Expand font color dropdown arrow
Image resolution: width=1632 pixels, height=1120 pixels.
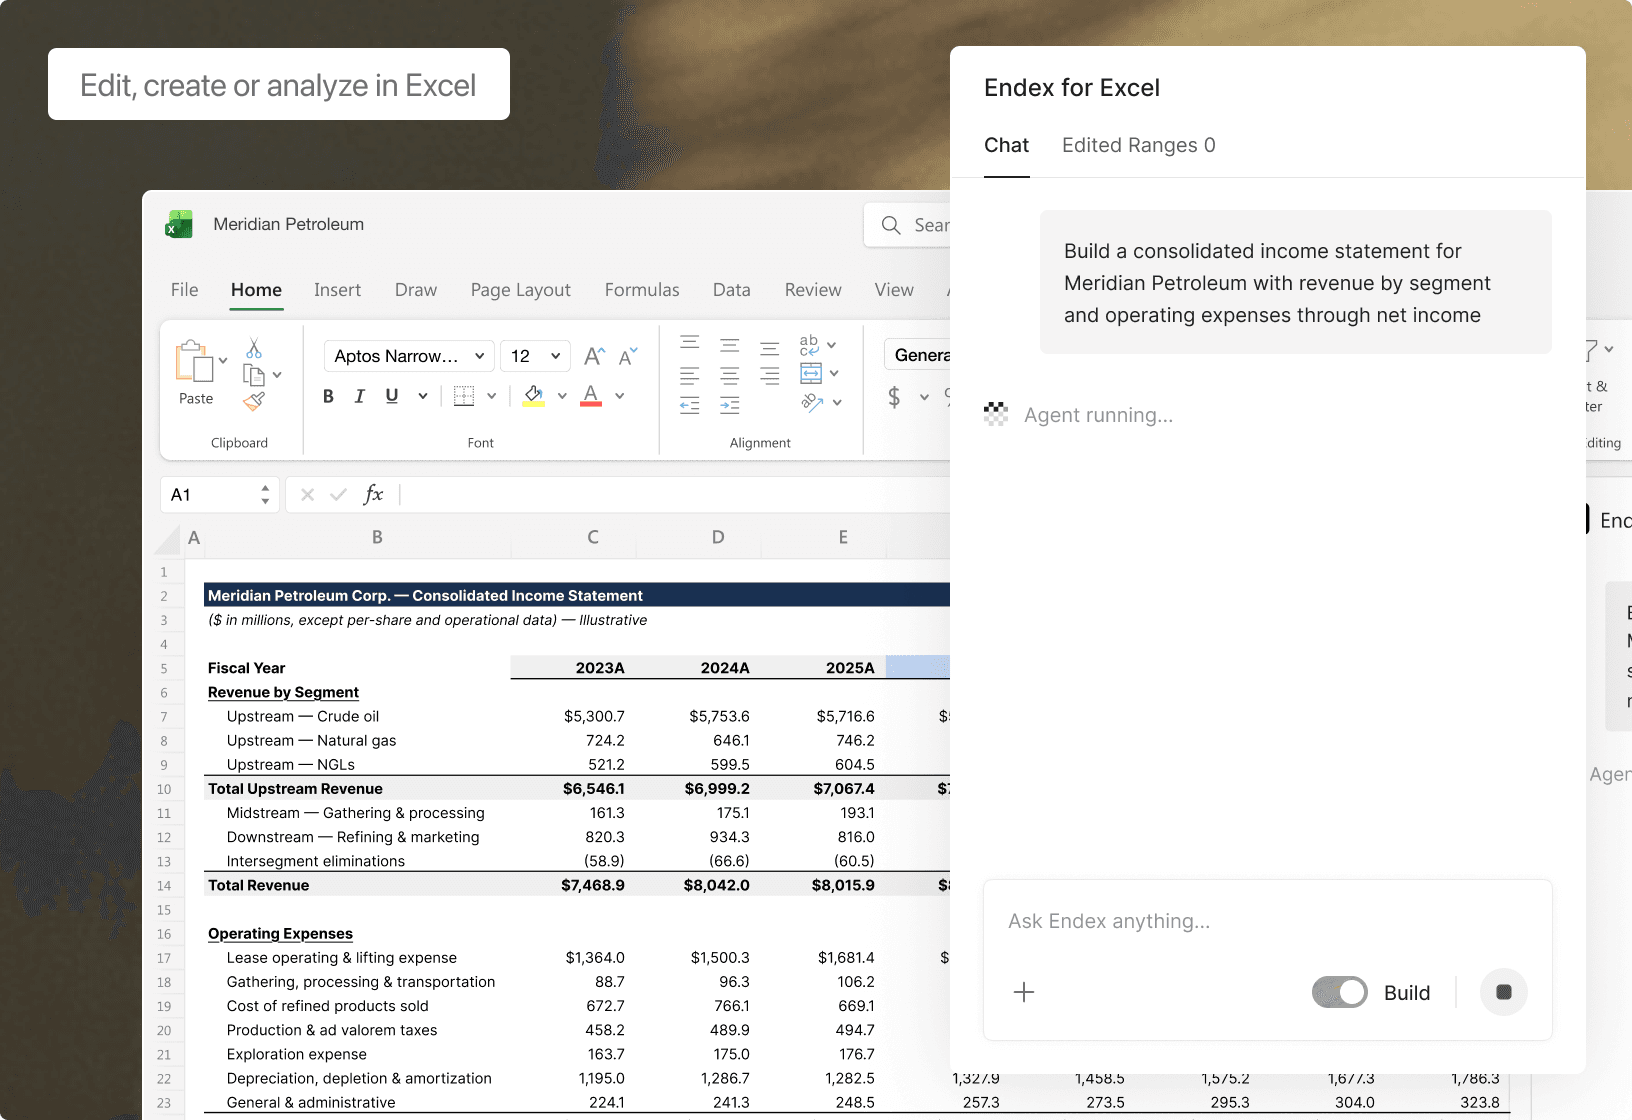(x=620, y=396)
